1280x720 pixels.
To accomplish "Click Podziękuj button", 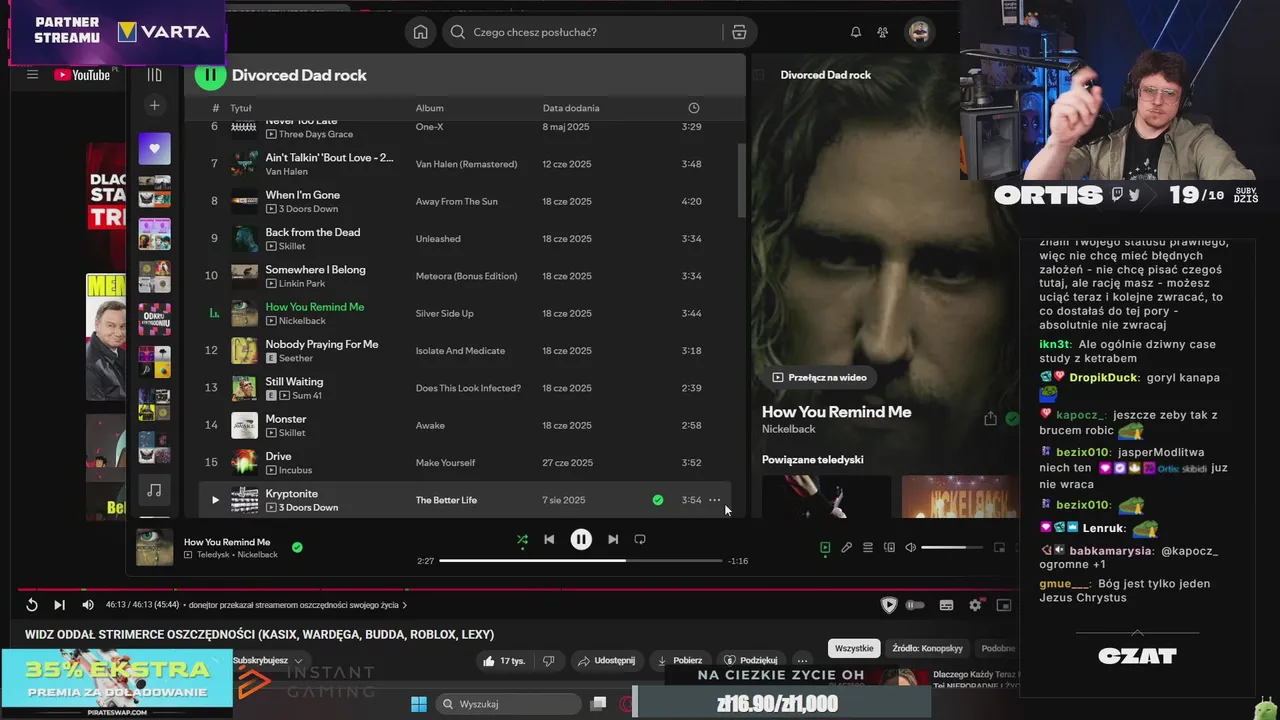I will pos(751,660).
